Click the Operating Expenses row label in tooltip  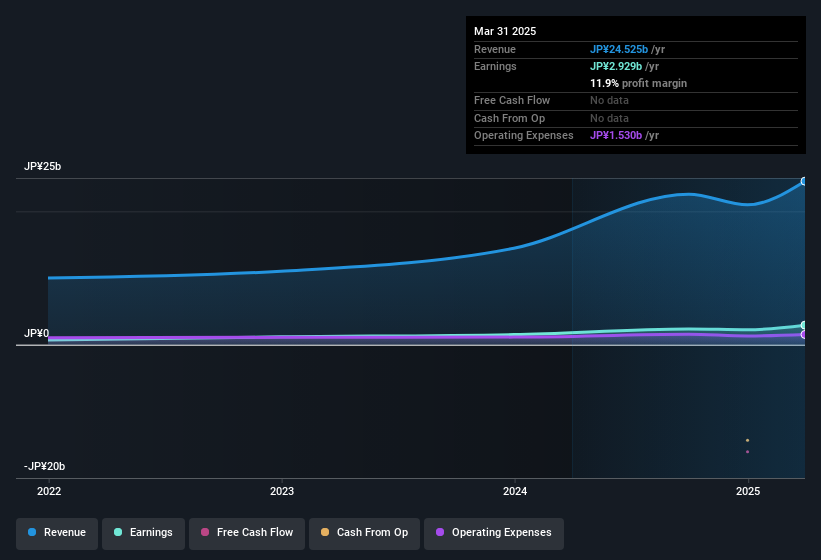pos(523,136)
